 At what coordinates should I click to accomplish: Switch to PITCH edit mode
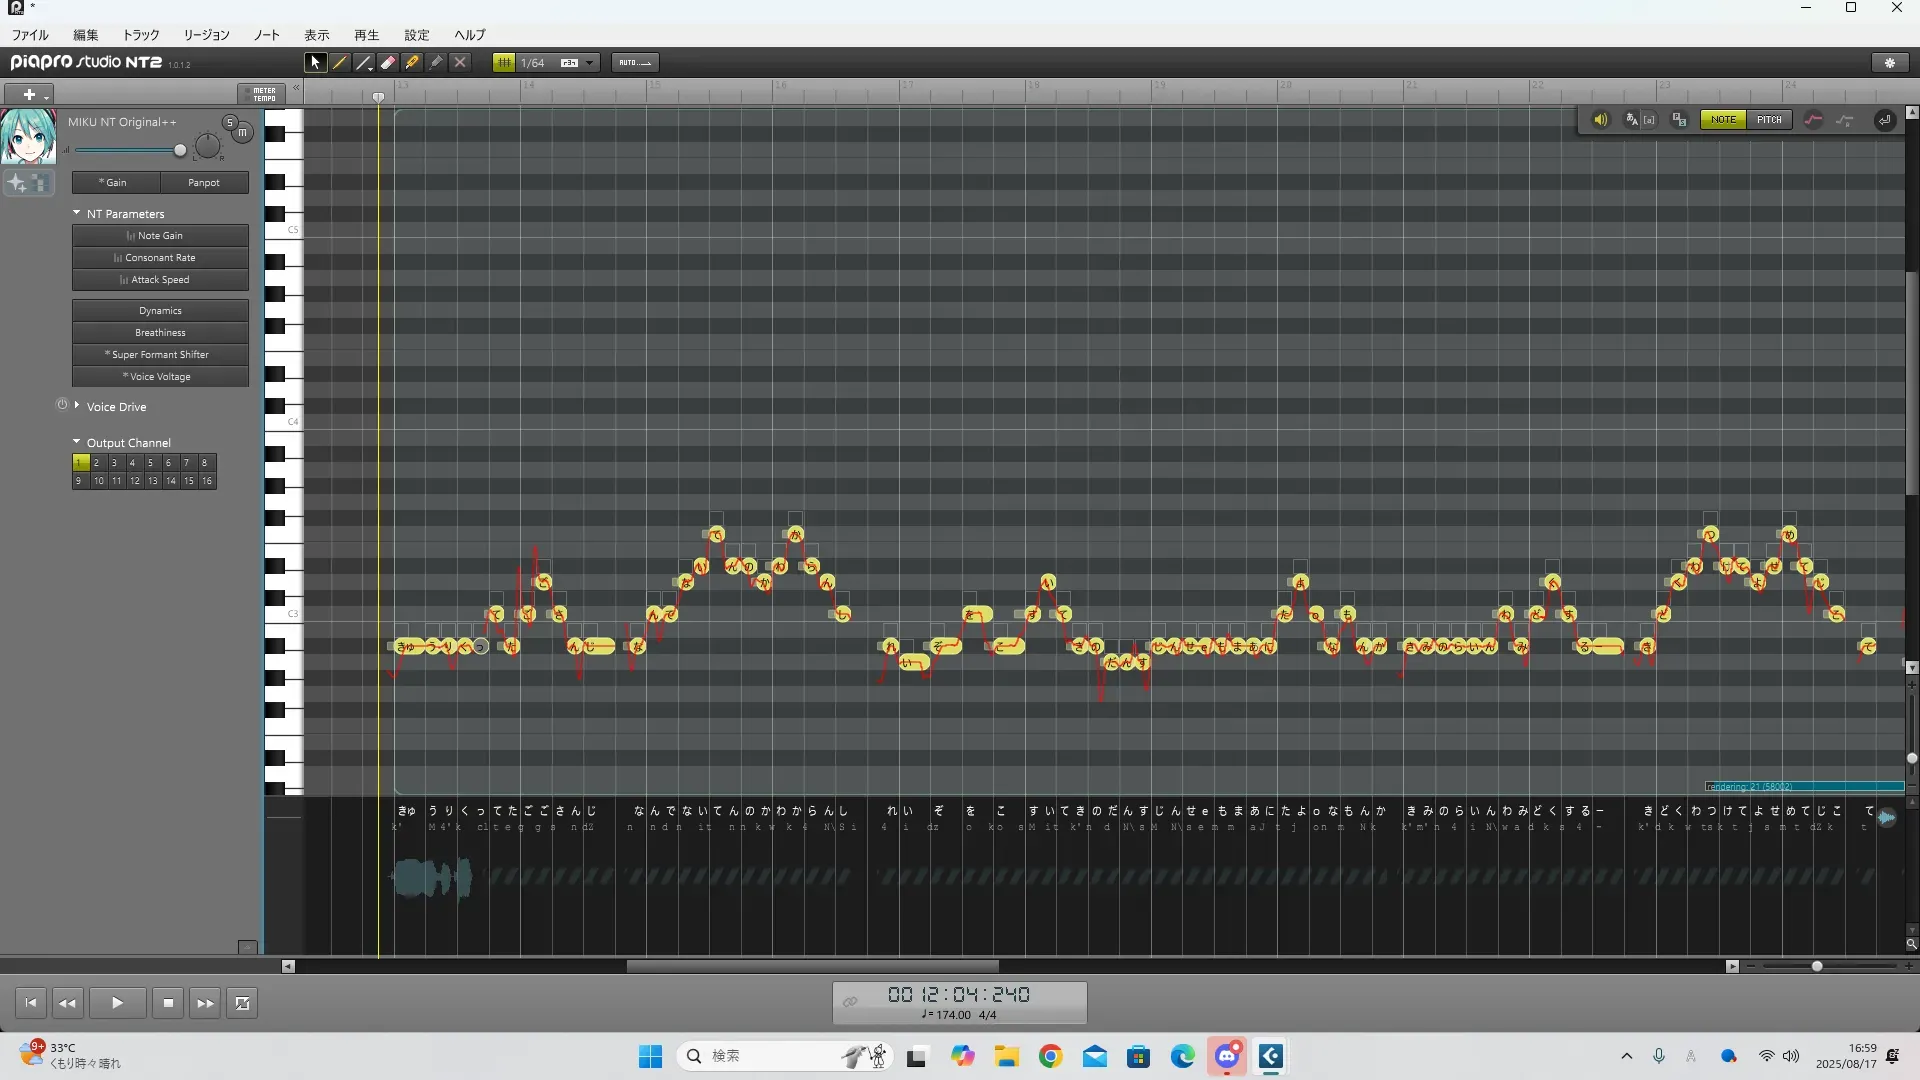tap(1769, 120)
